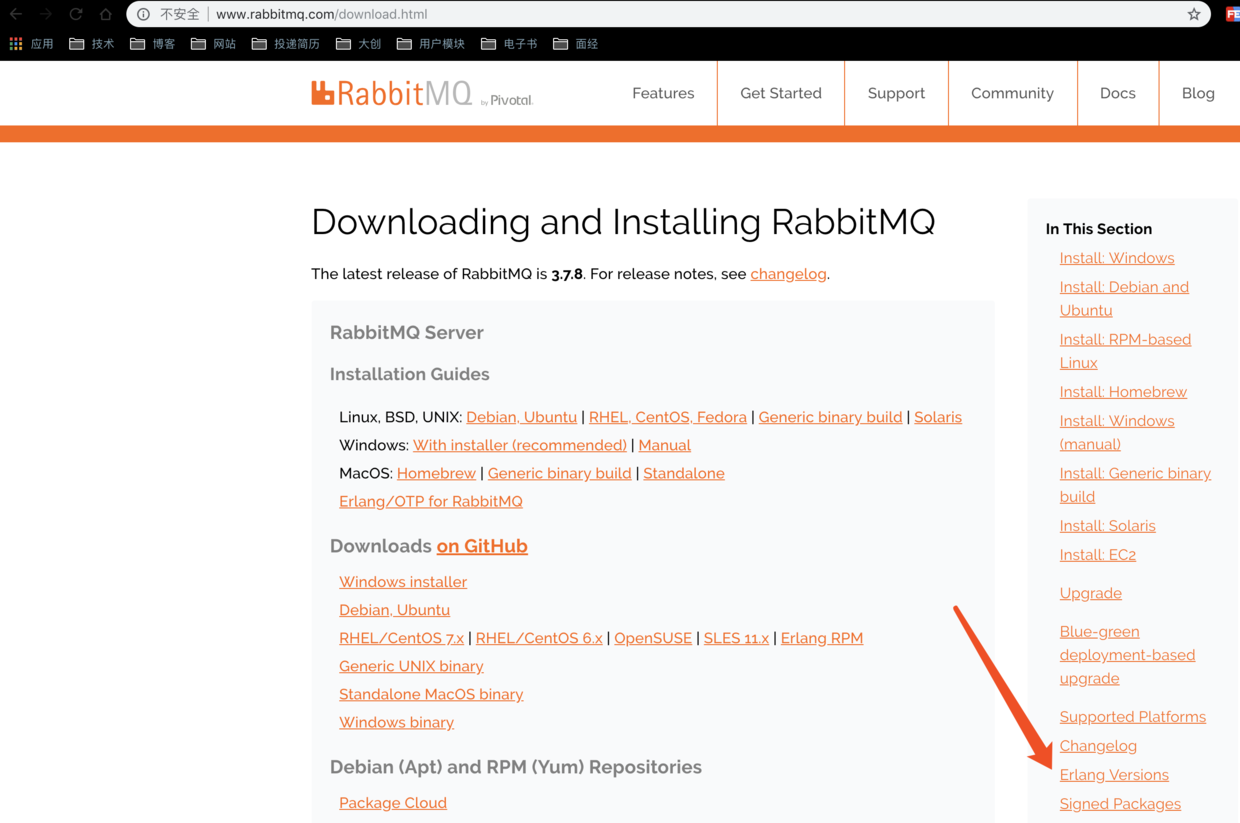Screen dimensions: 1240x823
Task: Open the Erlang RPM download link
Action: pyautogui.click(x=822, y=638)
